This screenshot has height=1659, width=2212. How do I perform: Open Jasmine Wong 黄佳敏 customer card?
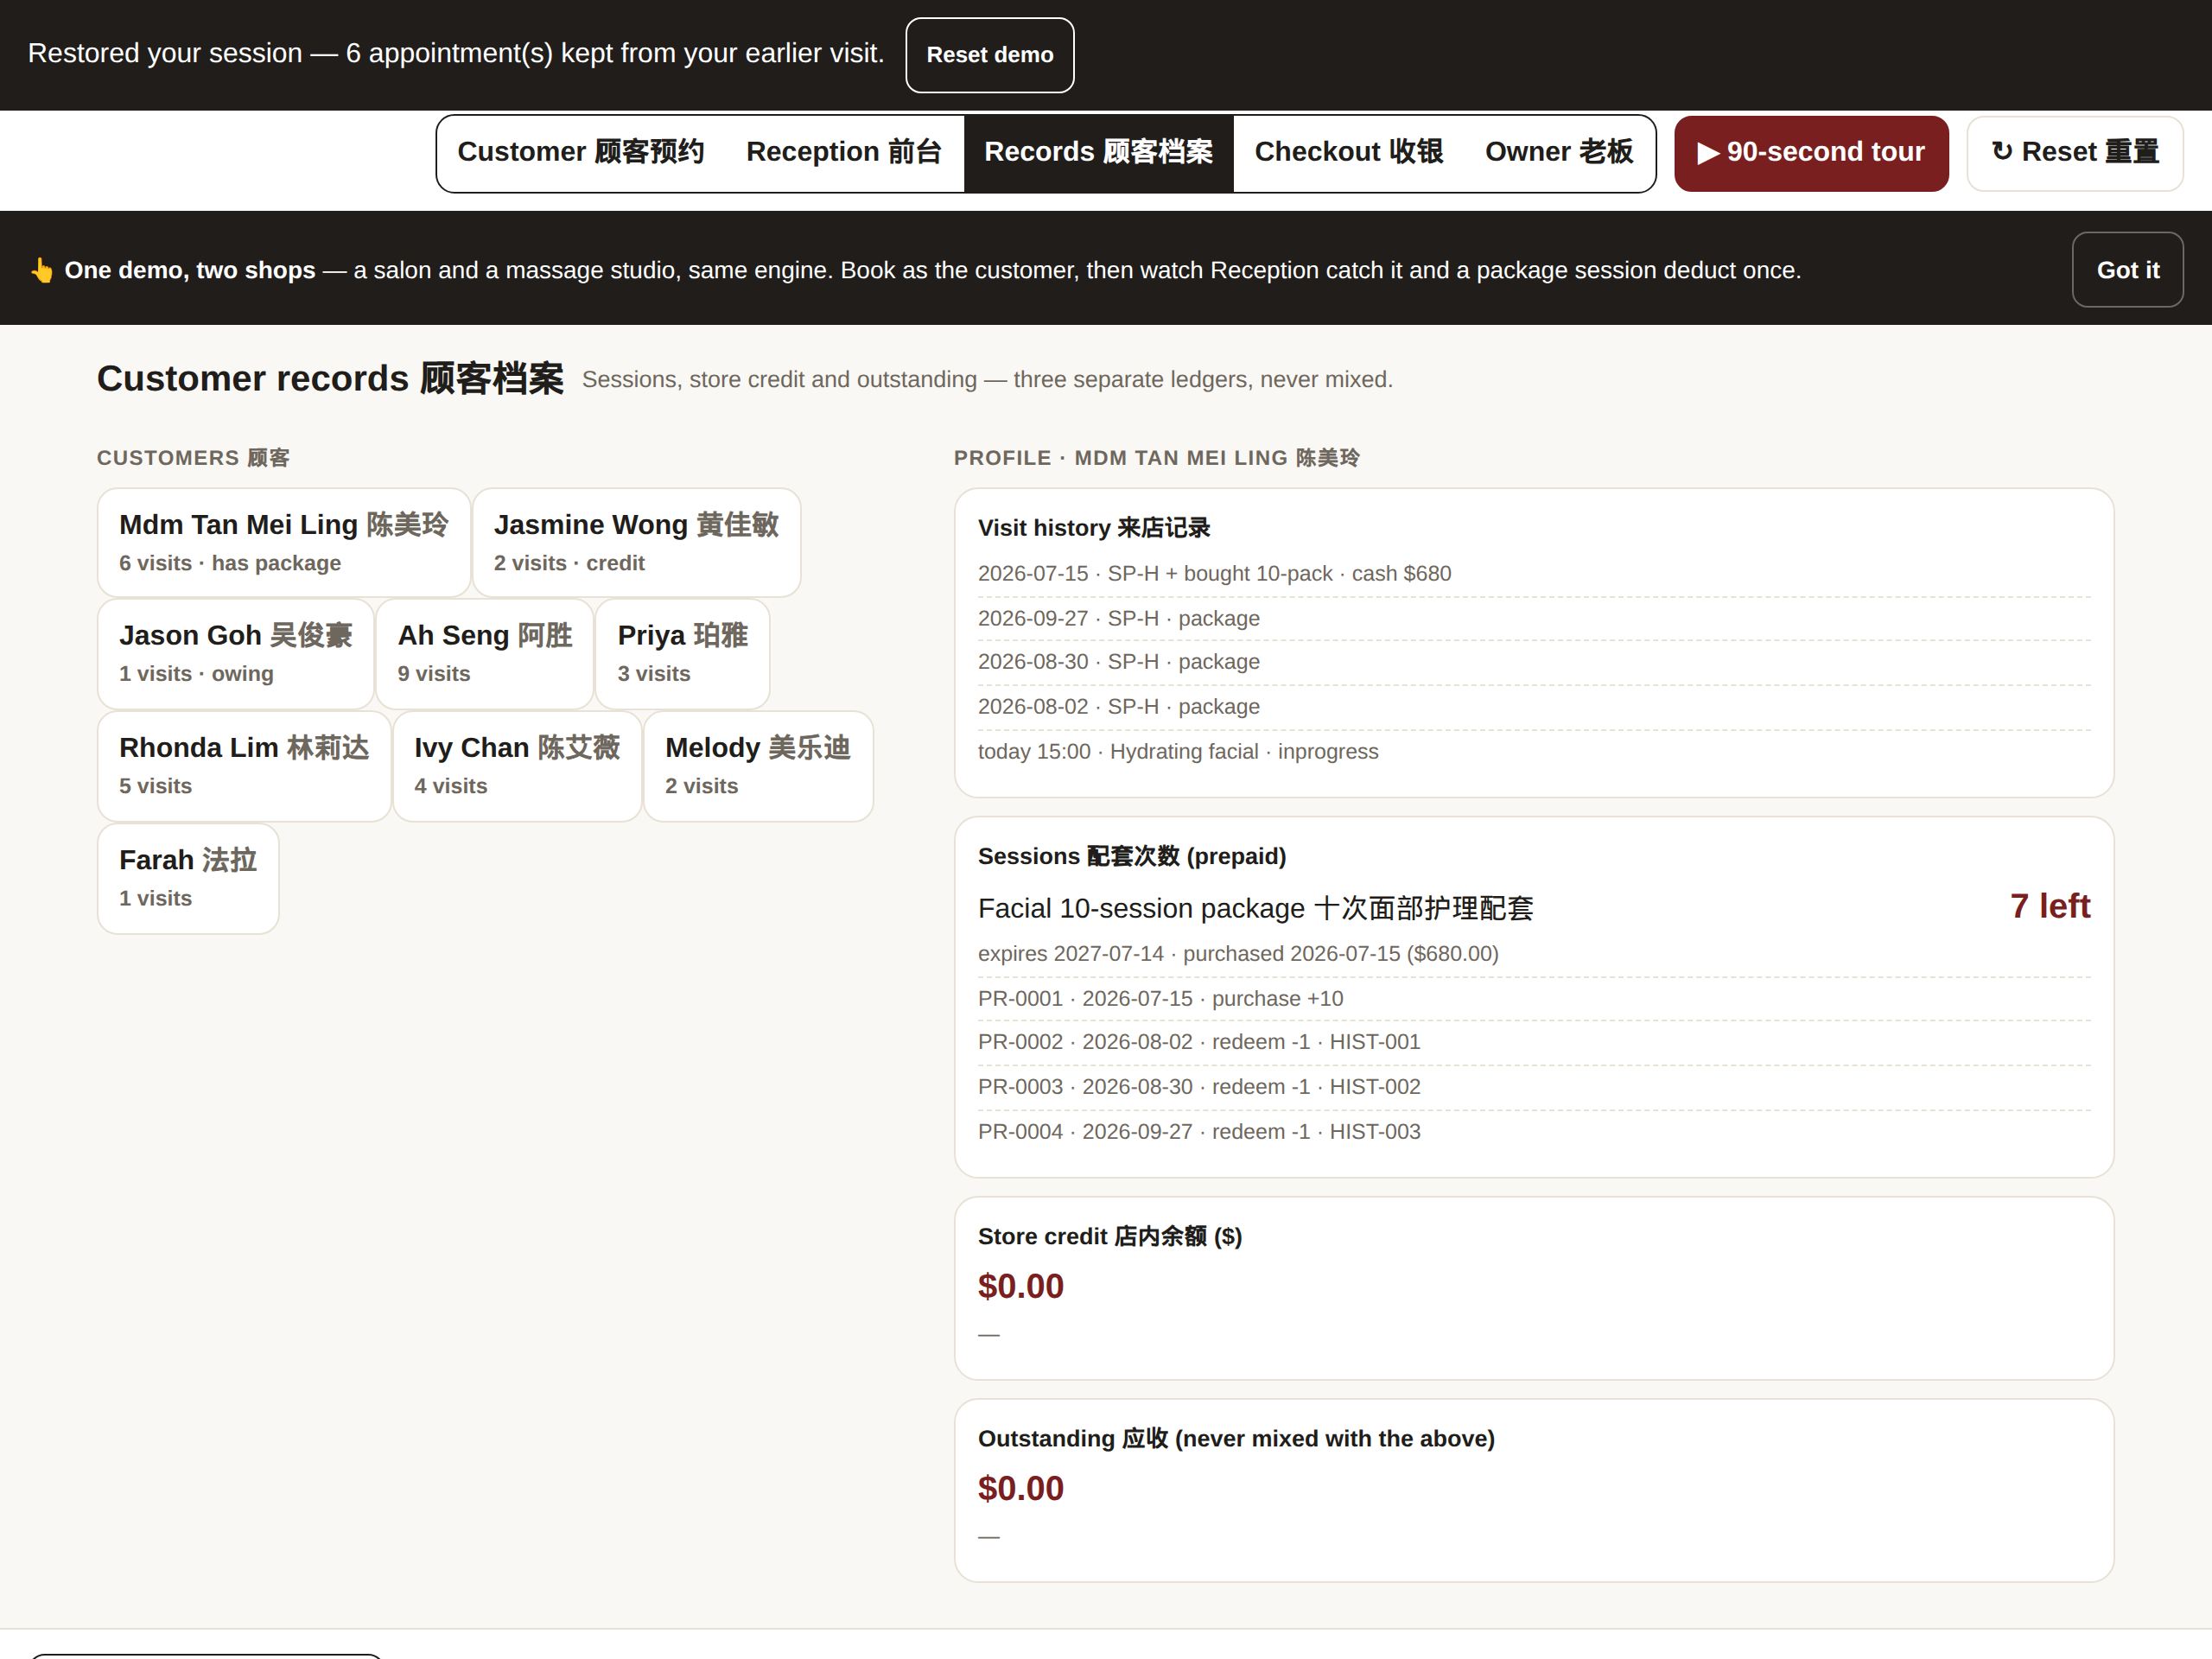coord(636,542)
